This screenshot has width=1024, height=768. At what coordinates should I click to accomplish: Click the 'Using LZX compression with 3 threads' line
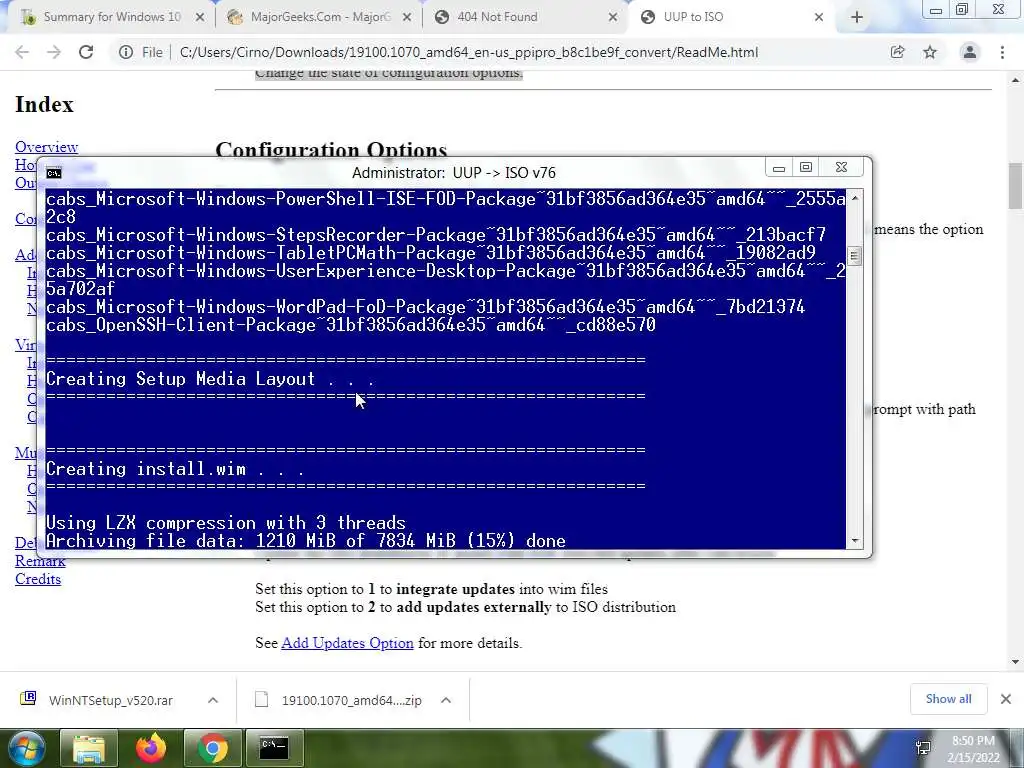coord(226,522)
